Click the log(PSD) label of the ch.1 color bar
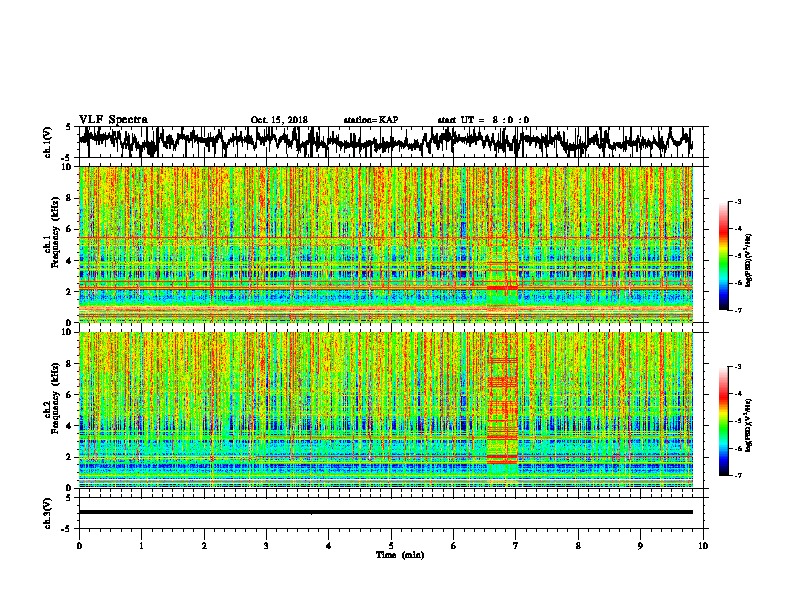 [x=749, y=260]
